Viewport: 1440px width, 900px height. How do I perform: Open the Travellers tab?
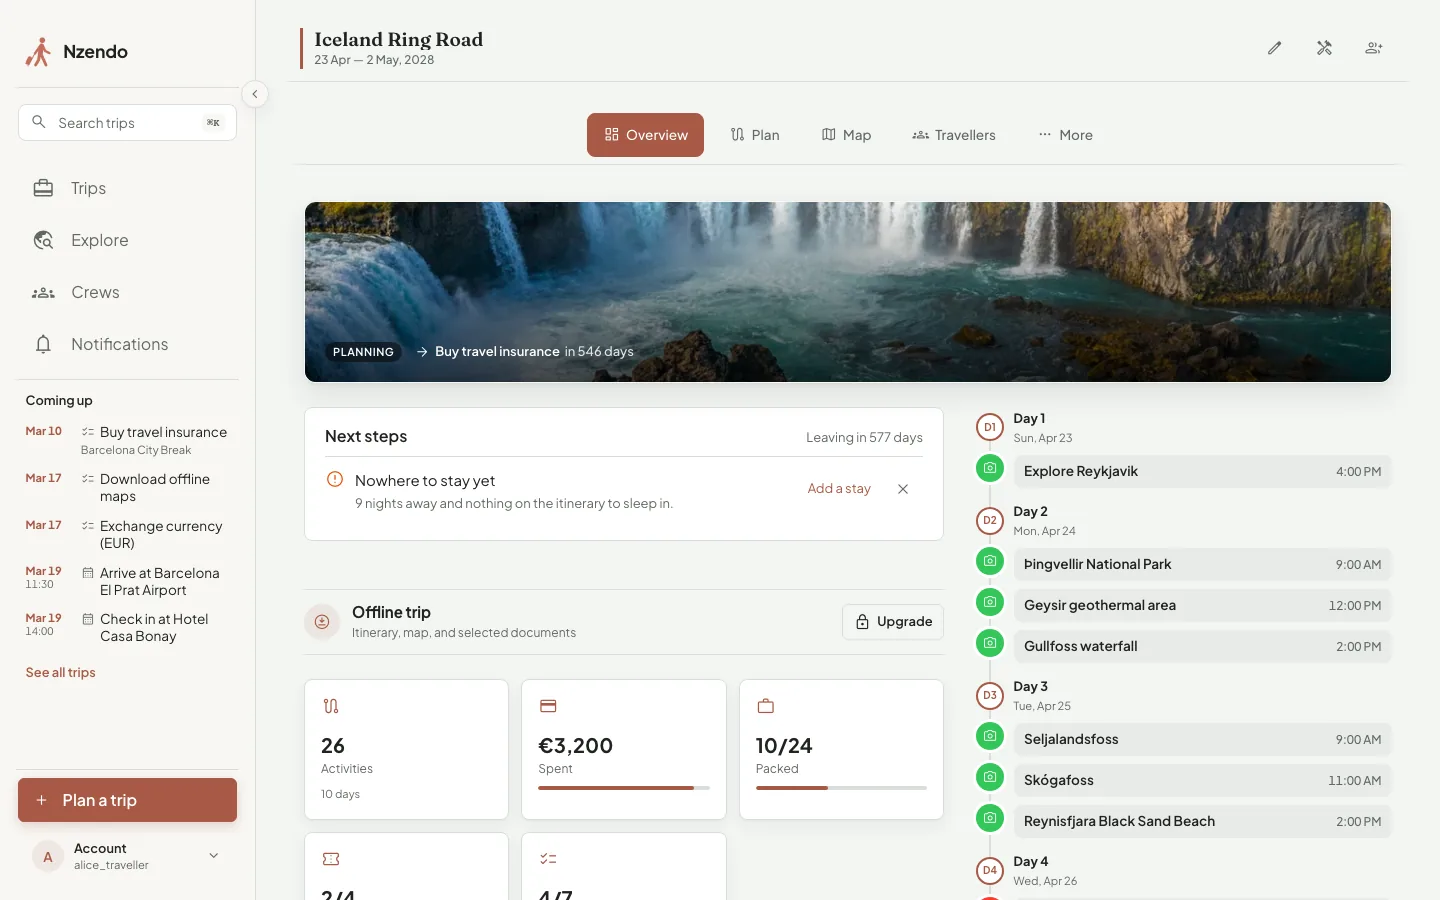point(954,135)
